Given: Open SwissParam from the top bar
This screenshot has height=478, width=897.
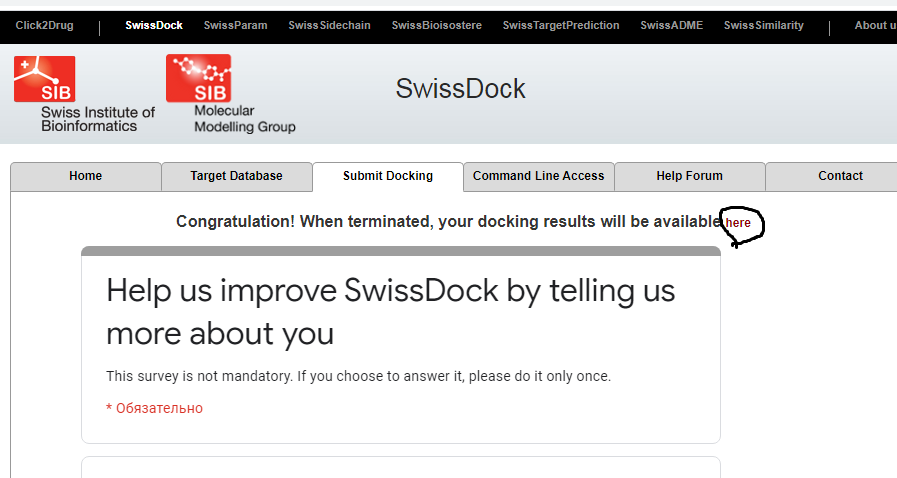Looking at the screenshot, I should [235, 25].
